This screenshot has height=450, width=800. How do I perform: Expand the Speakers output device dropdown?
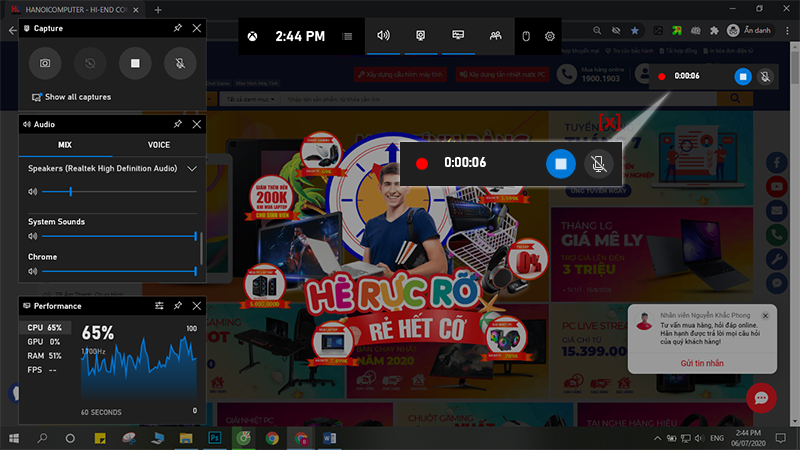192,168
